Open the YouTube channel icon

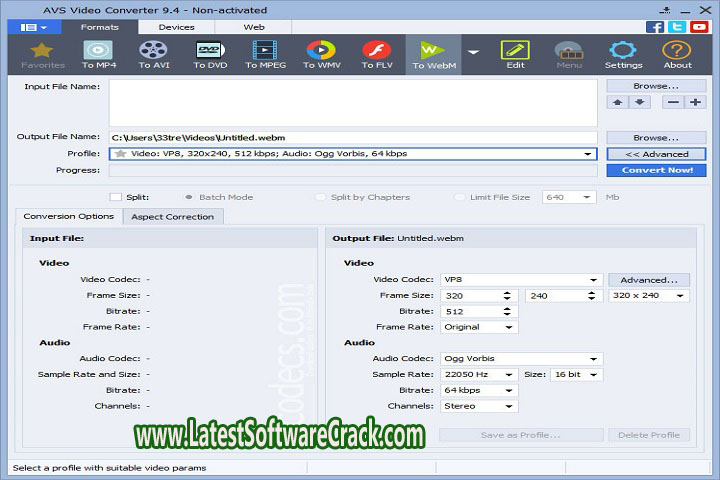click(x=699, y=27)
